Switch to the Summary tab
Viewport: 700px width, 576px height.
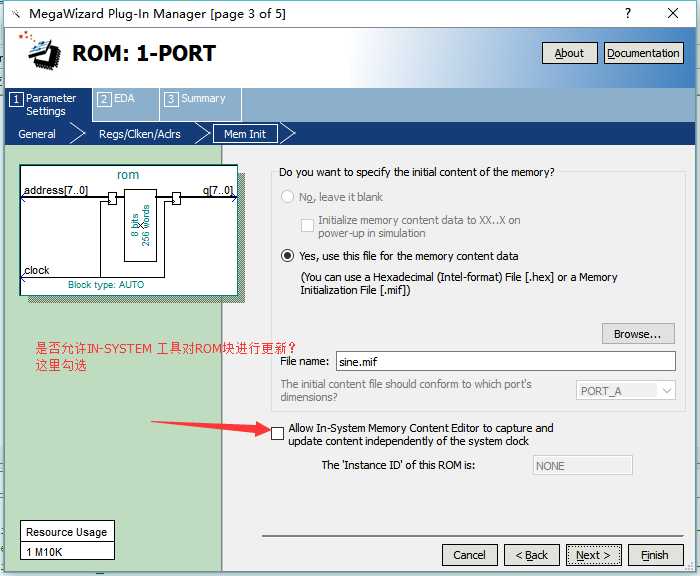(x=200, y=104)
